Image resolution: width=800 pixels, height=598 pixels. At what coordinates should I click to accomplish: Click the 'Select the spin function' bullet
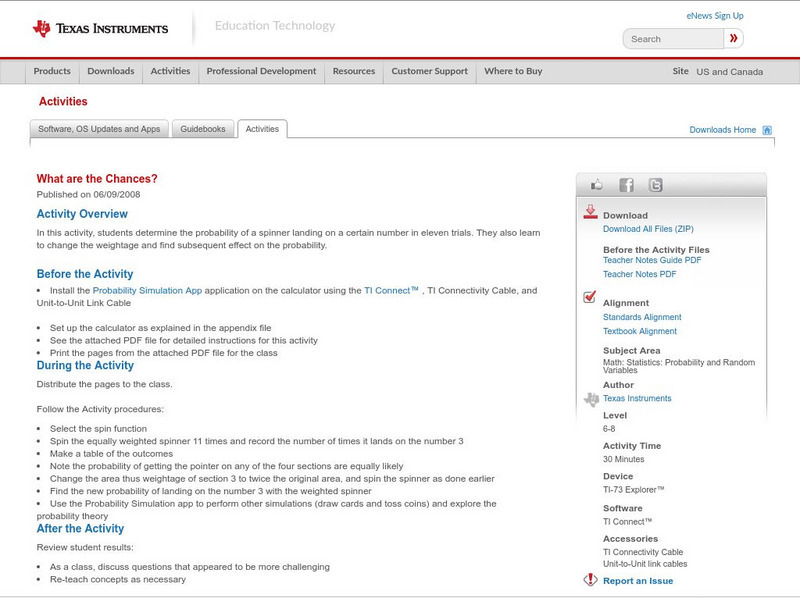(x=98, y=429)
